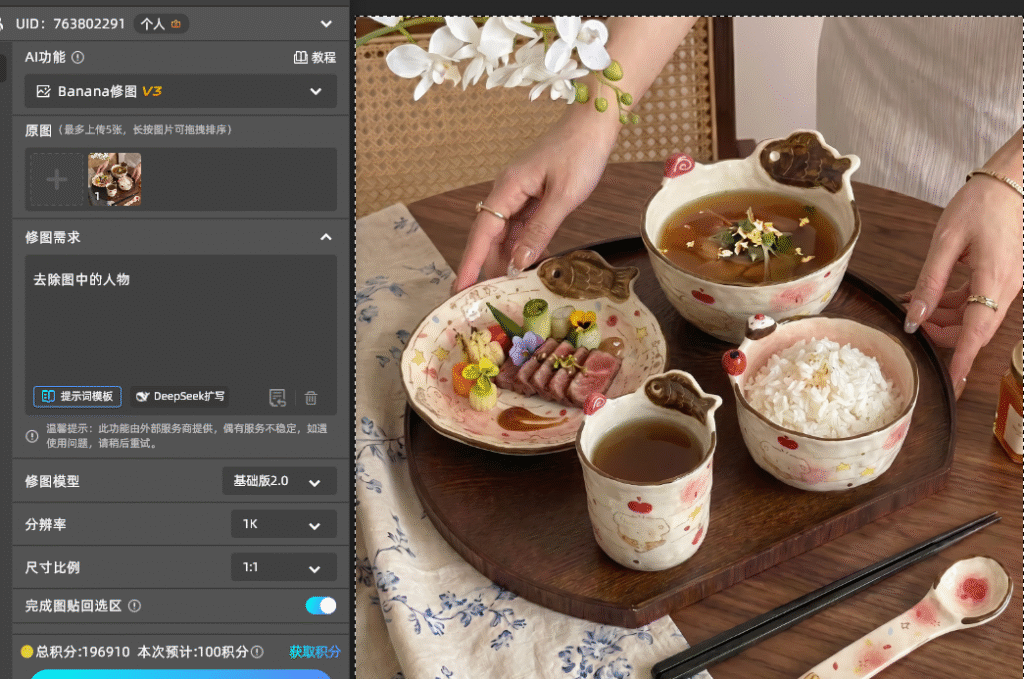Screen dimensions: 1024x679
Task: Click the trash icon to clear prompt
Action: tap(311, 397)
